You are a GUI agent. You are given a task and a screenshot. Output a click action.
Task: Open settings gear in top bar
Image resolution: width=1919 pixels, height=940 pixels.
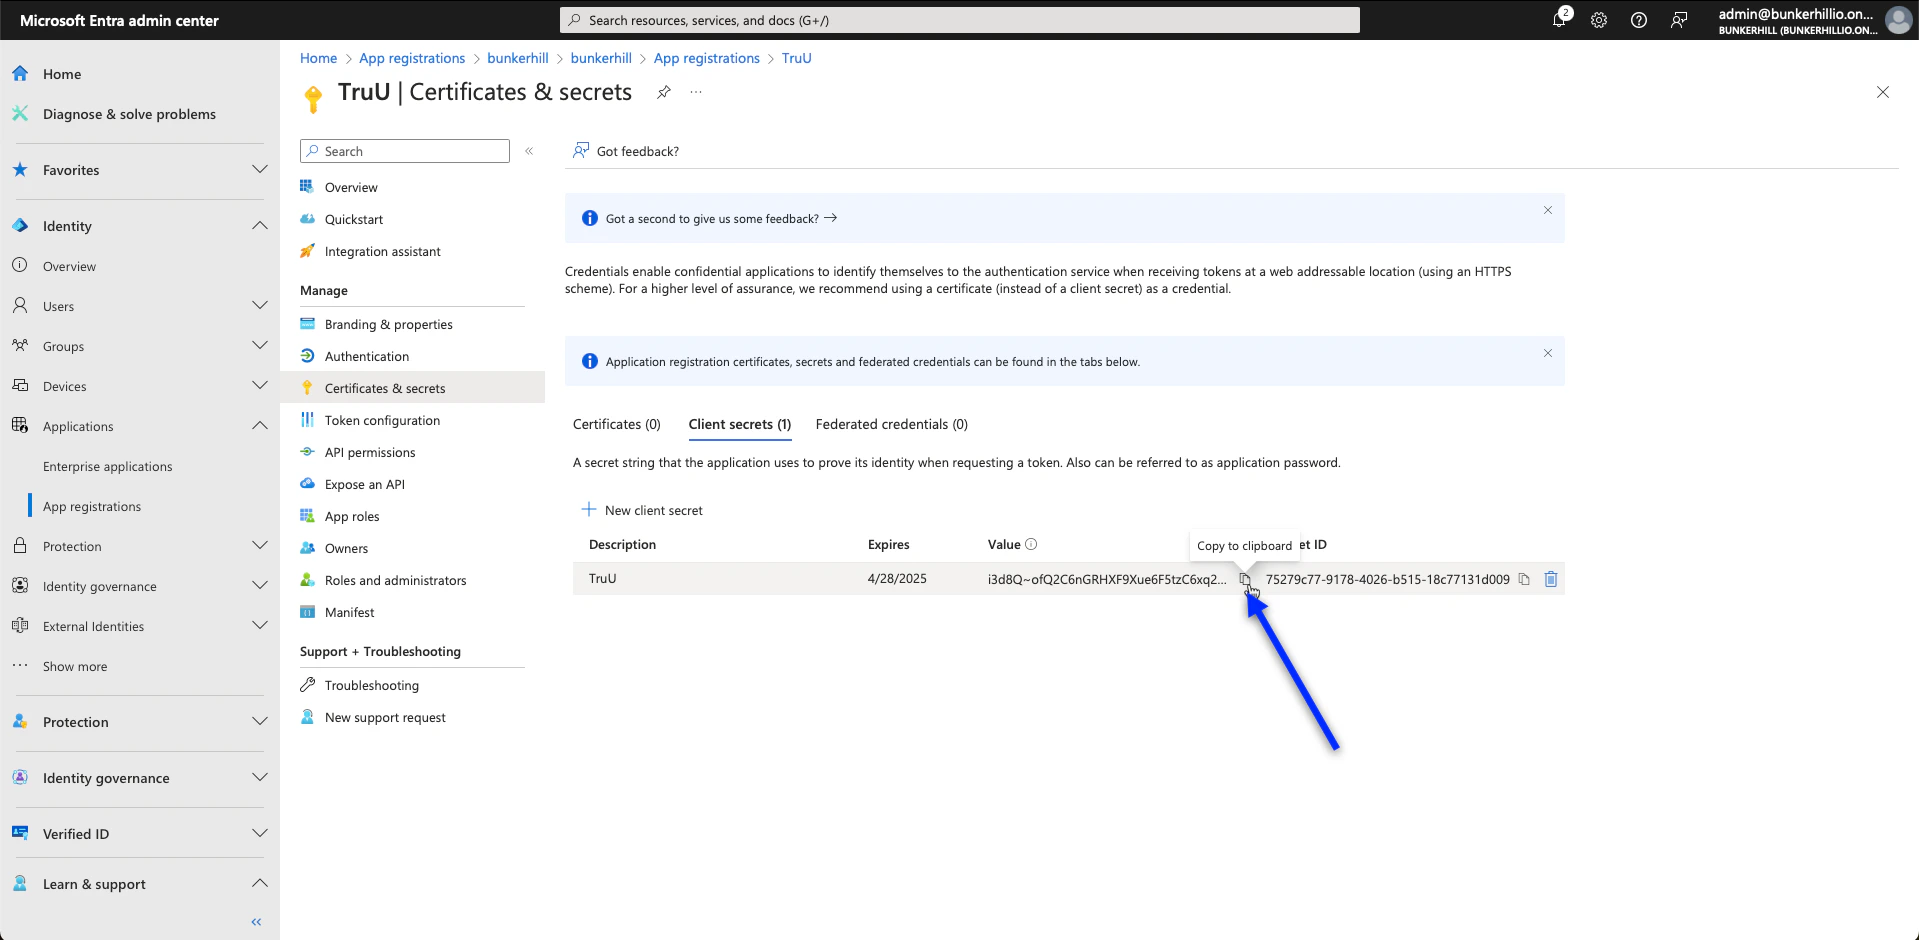click(1599, 20)
